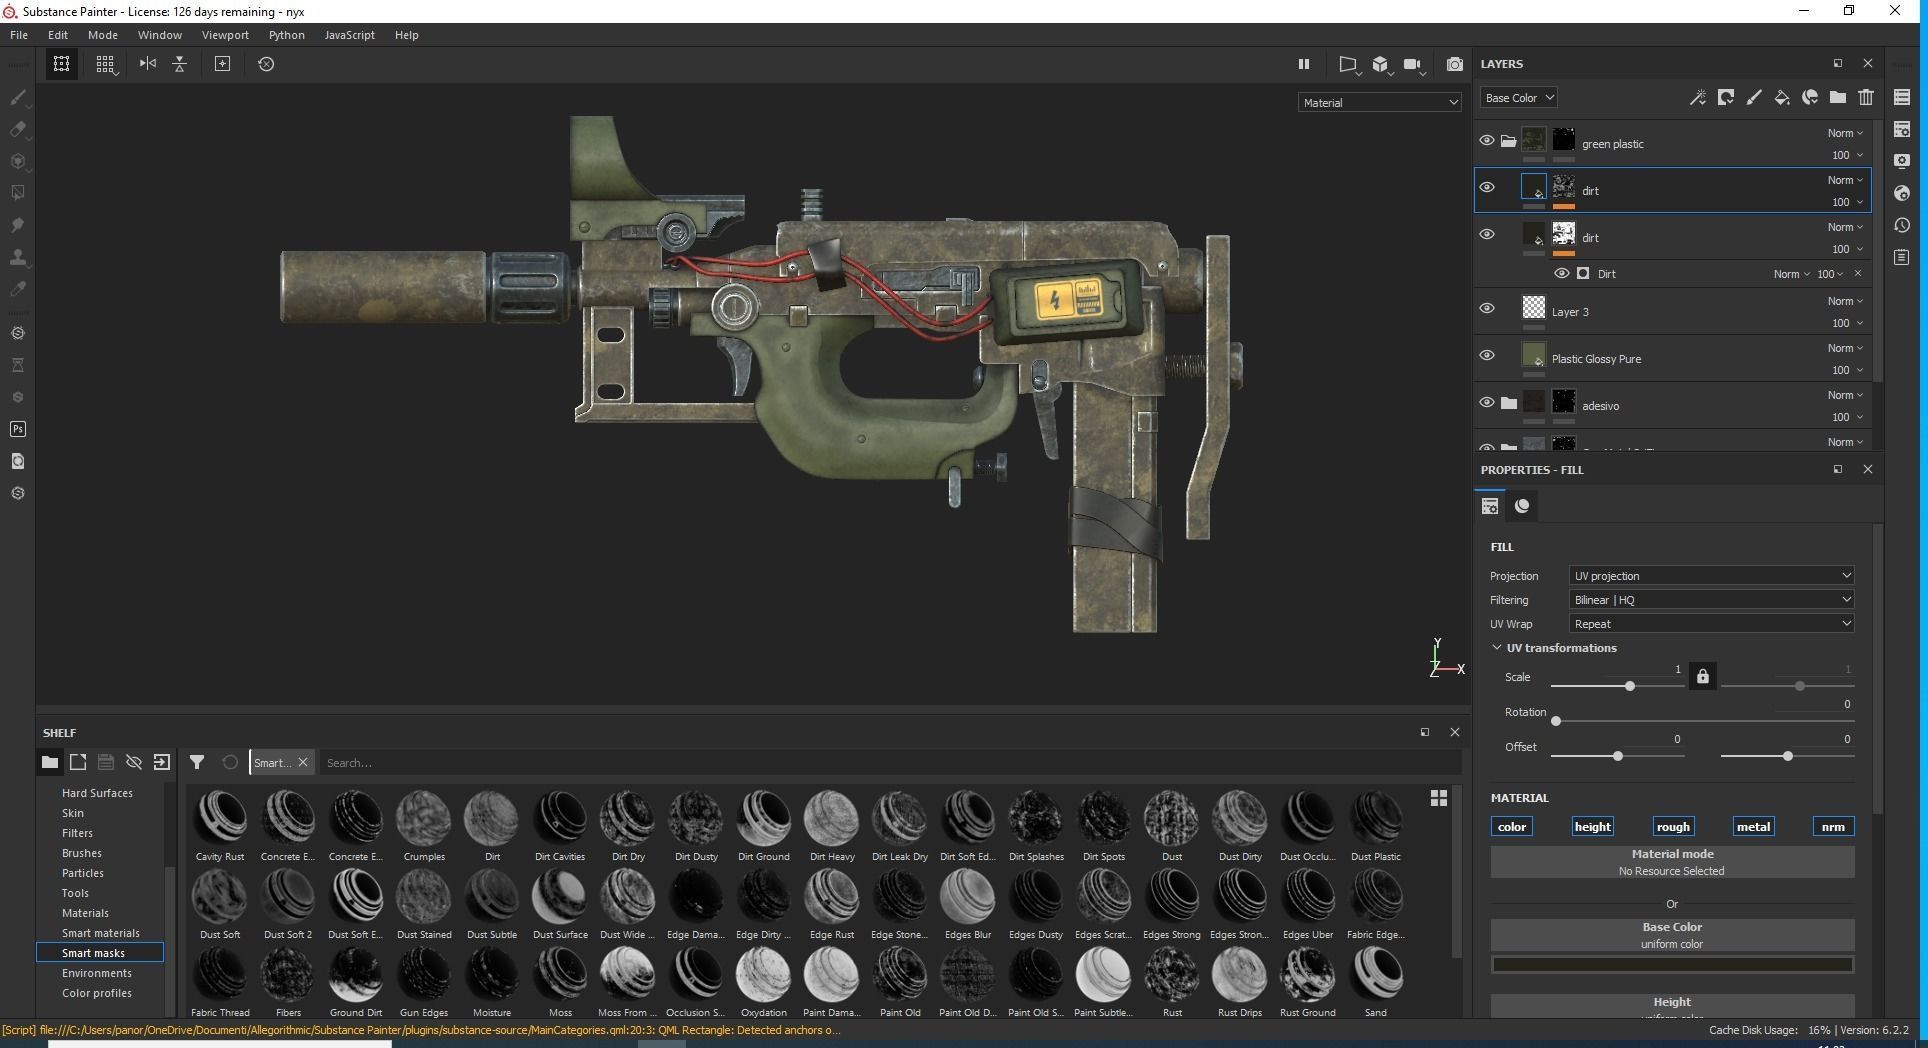Screen dimensions: 1928x1048
Task: Open the video camera settings
Action: [1413, 64]
